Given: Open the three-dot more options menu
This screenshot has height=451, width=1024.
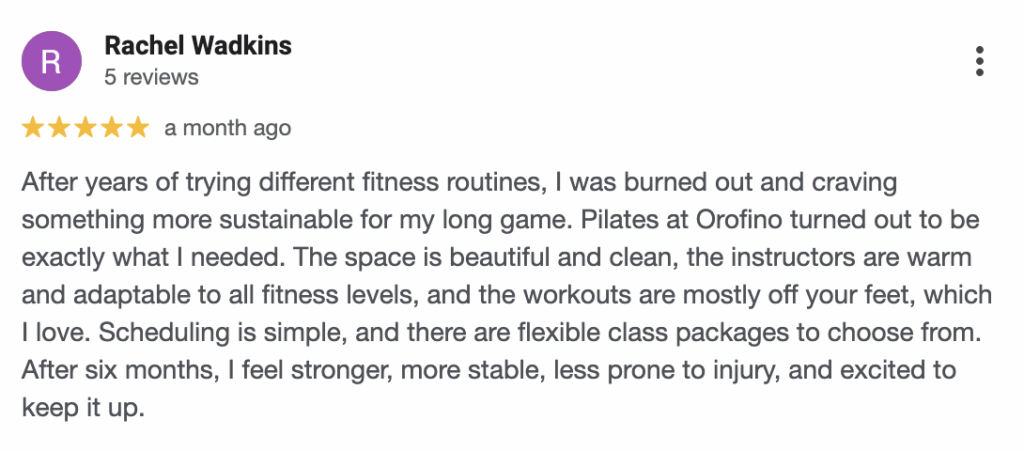Looking at the screenshot, I should [980, 61].
